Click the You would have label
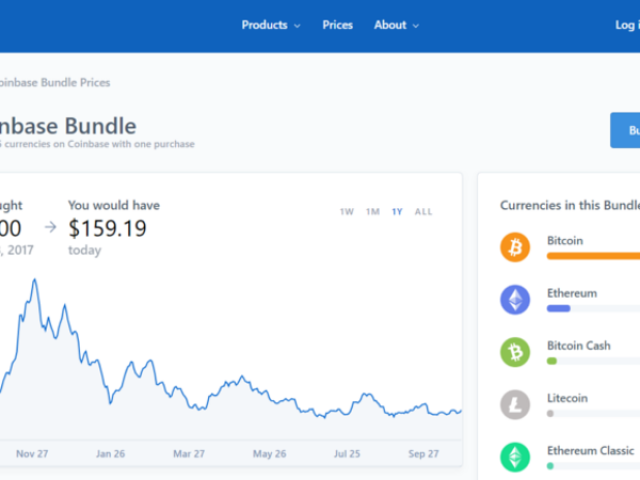This screenshot has width=640, height=480. [114, 205]
